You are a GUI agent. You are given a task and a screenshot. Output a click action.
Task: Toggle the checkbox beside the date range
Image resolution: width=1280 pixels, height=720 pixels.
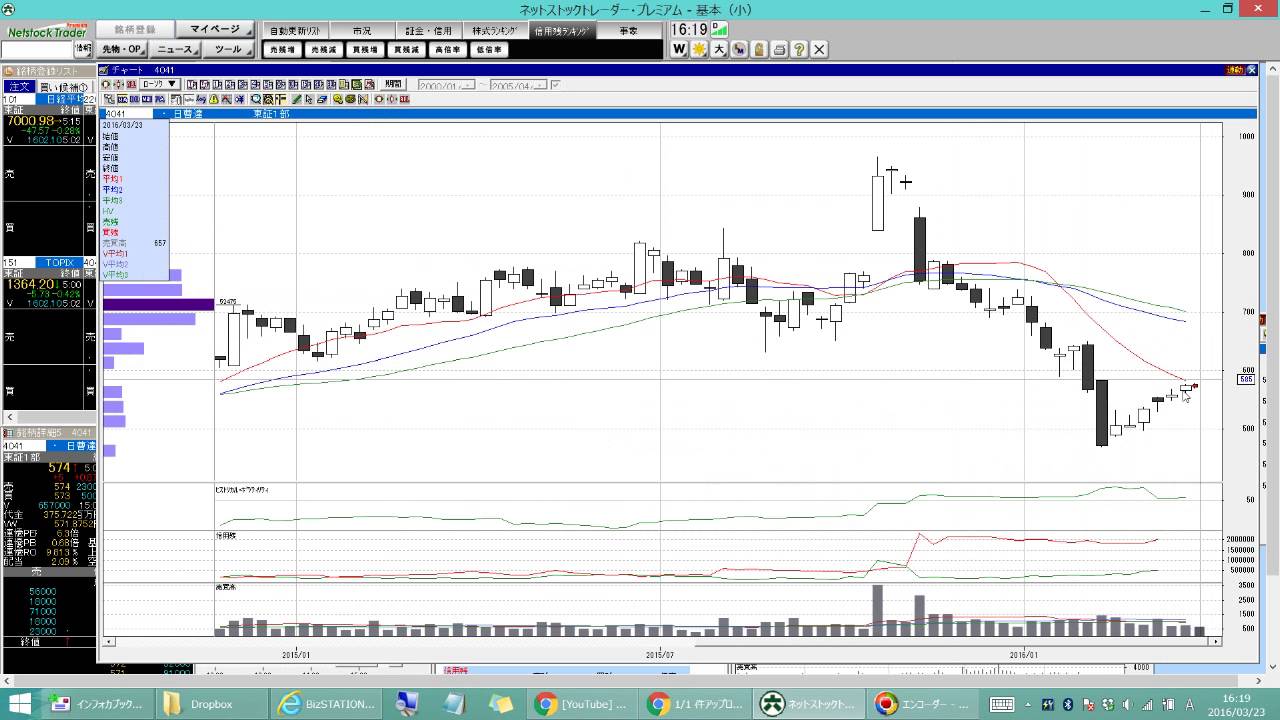pos(556,85)
